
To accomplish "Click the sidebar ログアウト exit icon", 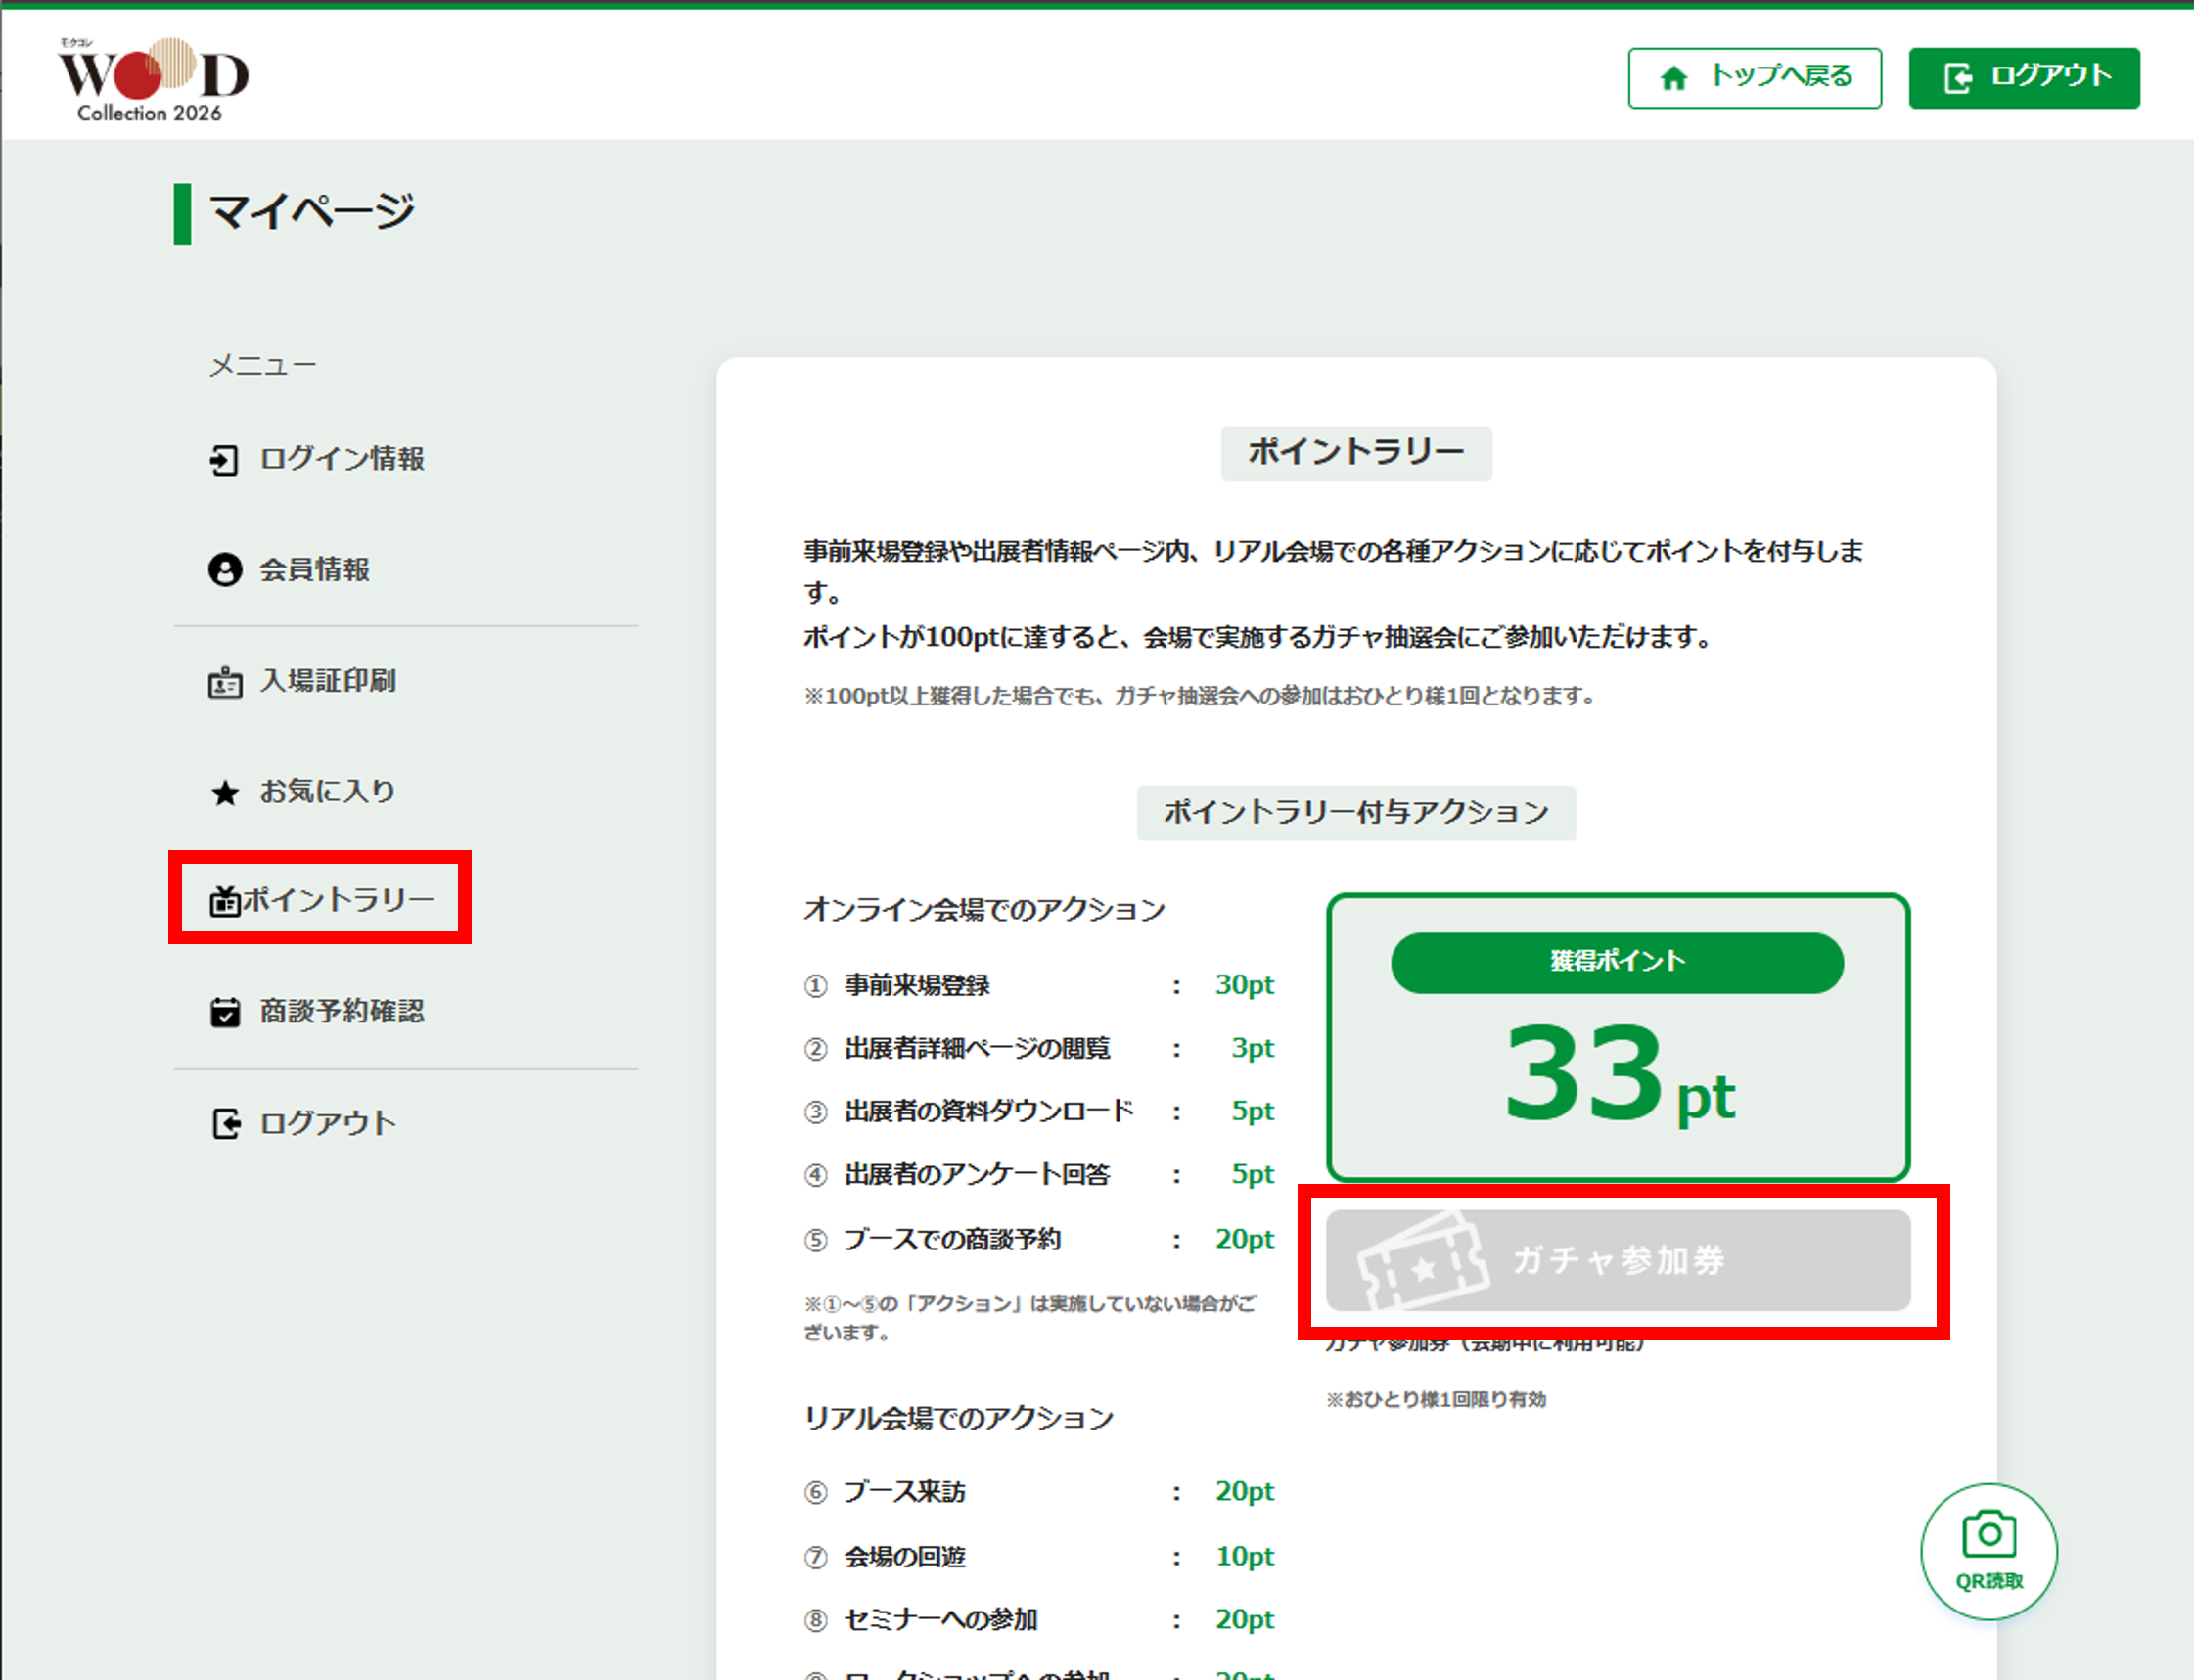I will [226, 1124].
